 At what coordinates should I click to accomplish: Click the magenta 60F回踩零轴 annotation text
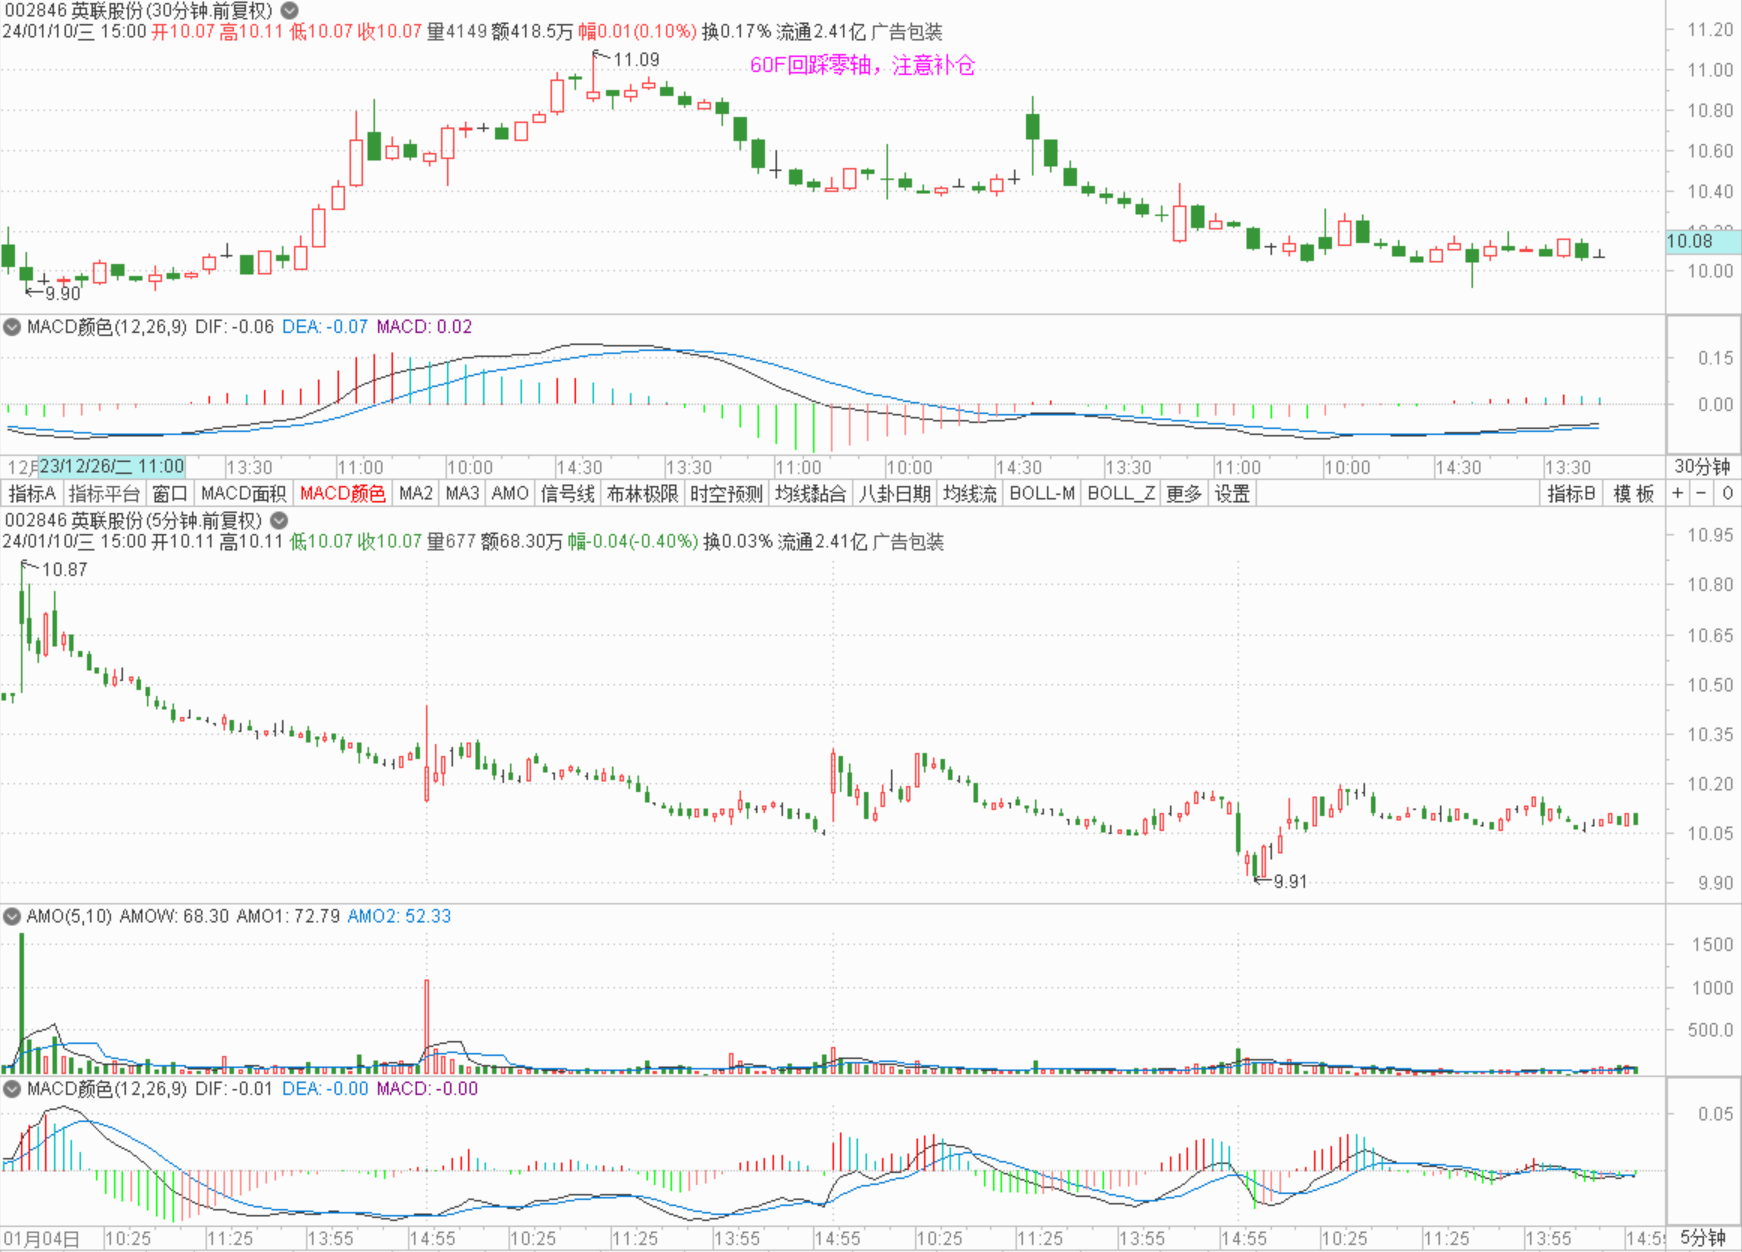862,65
